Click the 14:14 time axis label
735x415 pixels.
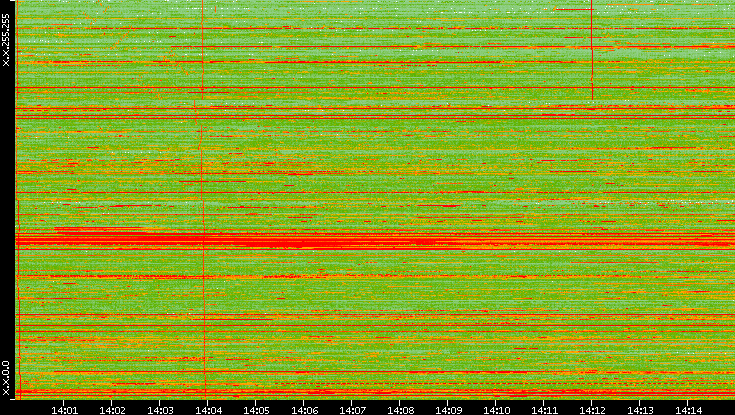(688, 411)
